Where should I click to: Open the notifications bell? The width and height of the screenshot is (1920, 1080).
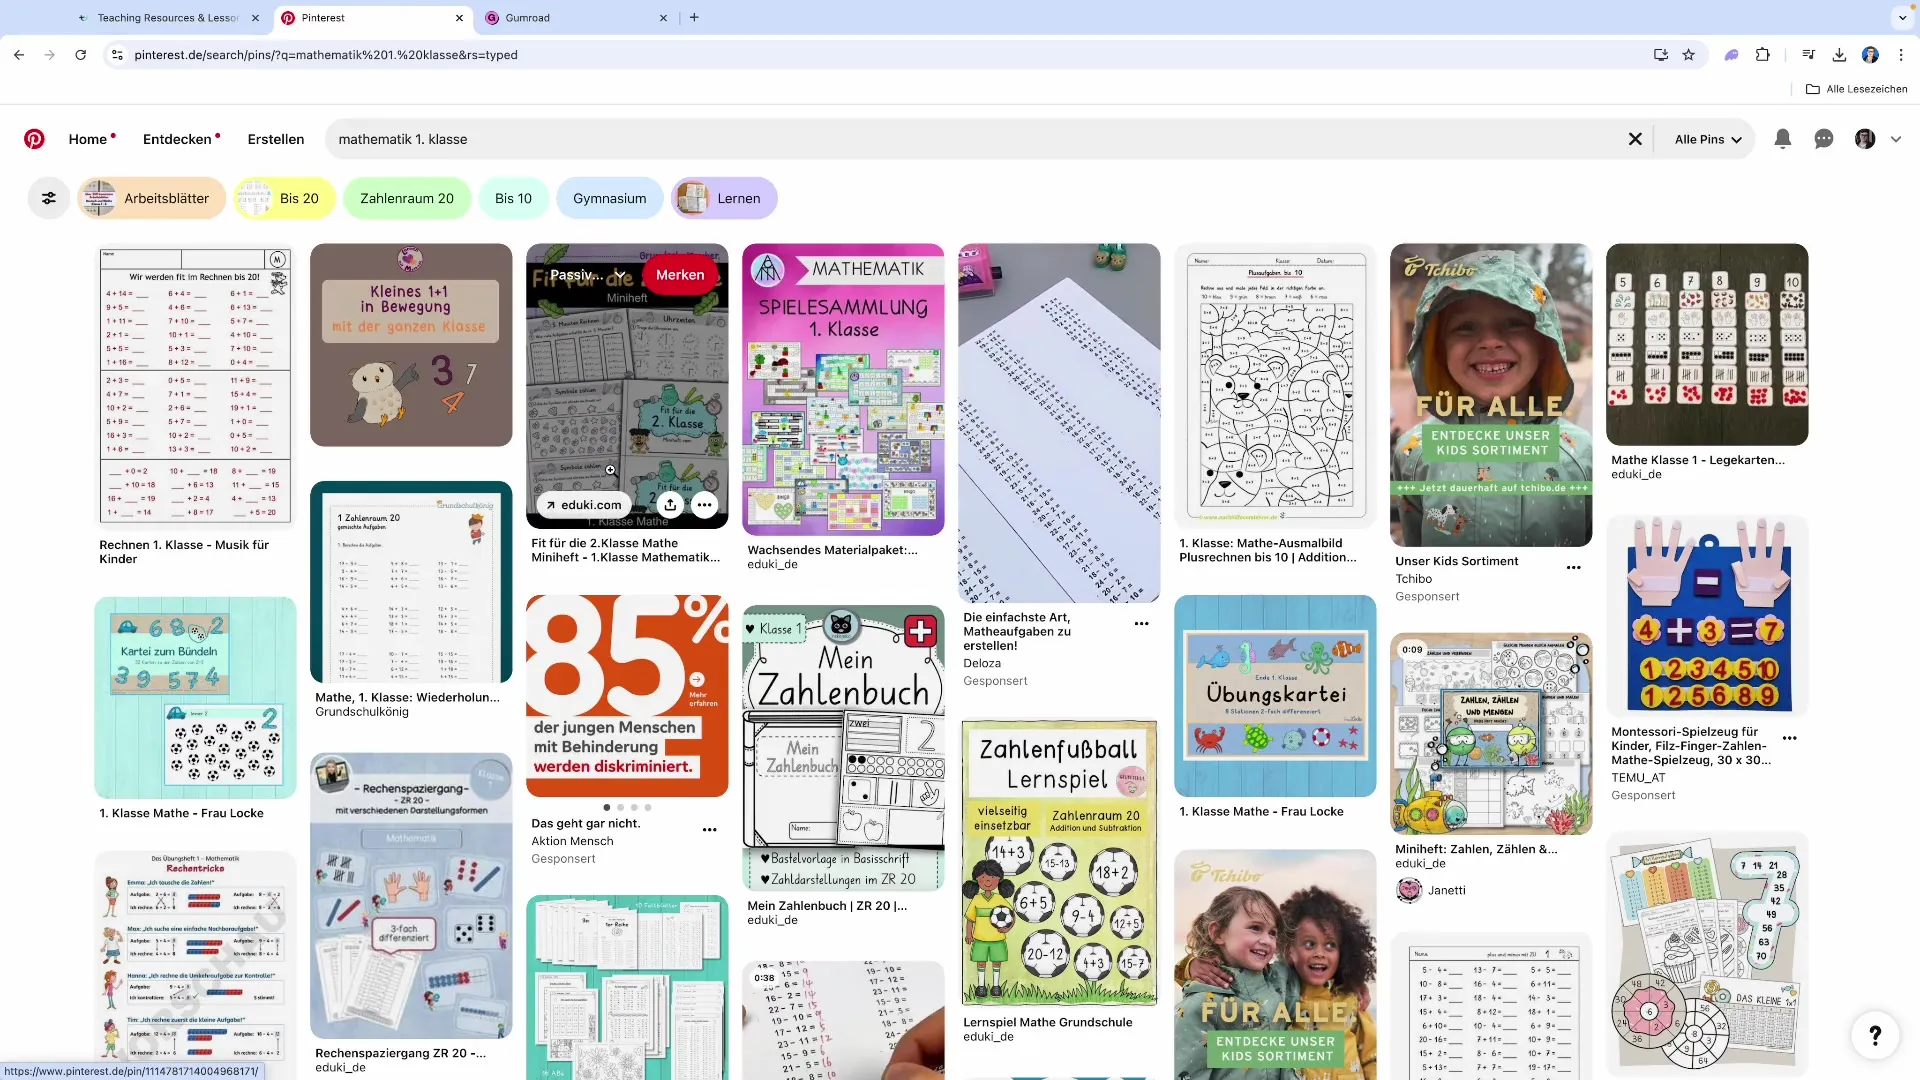(x=1782, y=139)
